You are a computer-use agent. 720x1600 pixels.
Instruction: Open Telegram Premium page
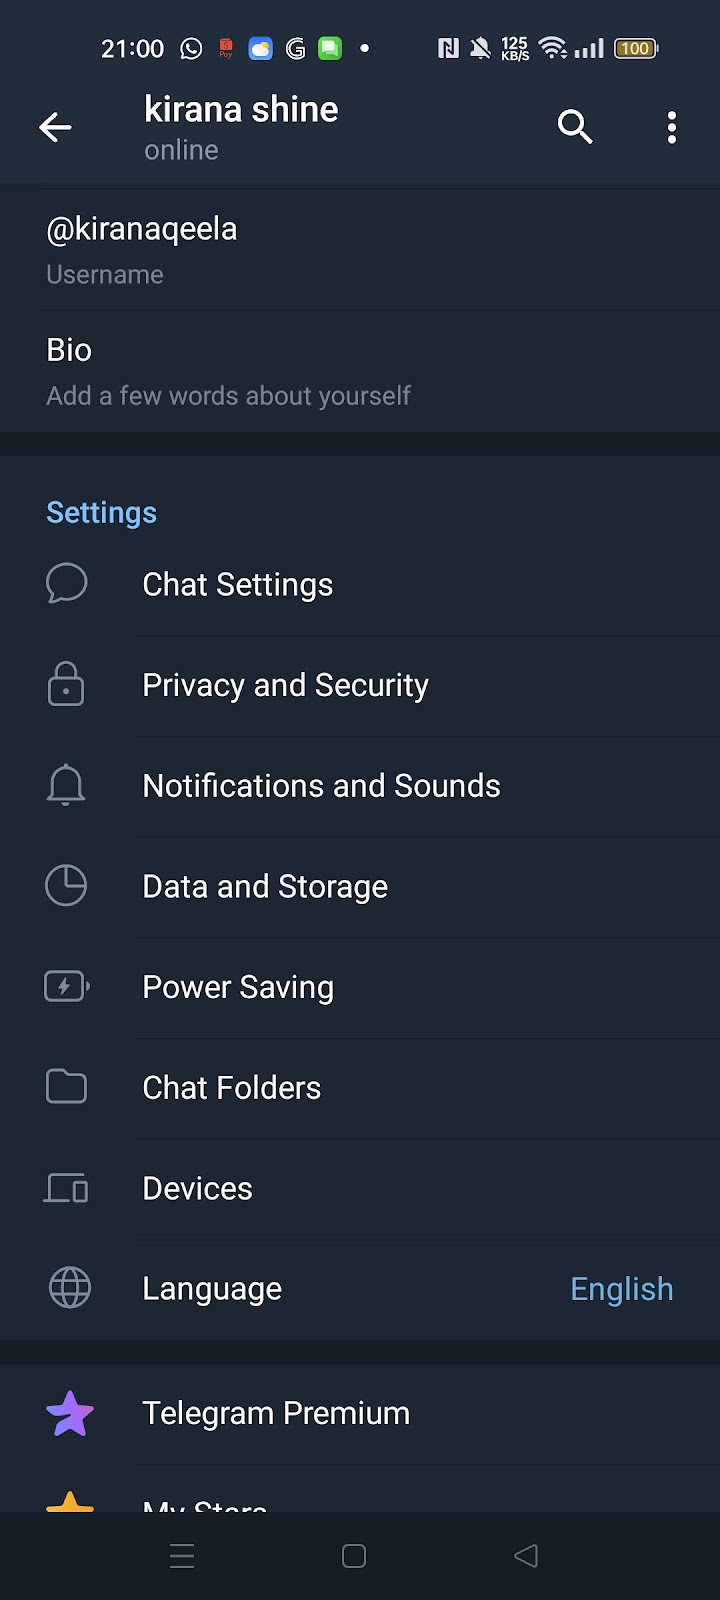[x=276, y=1413]
